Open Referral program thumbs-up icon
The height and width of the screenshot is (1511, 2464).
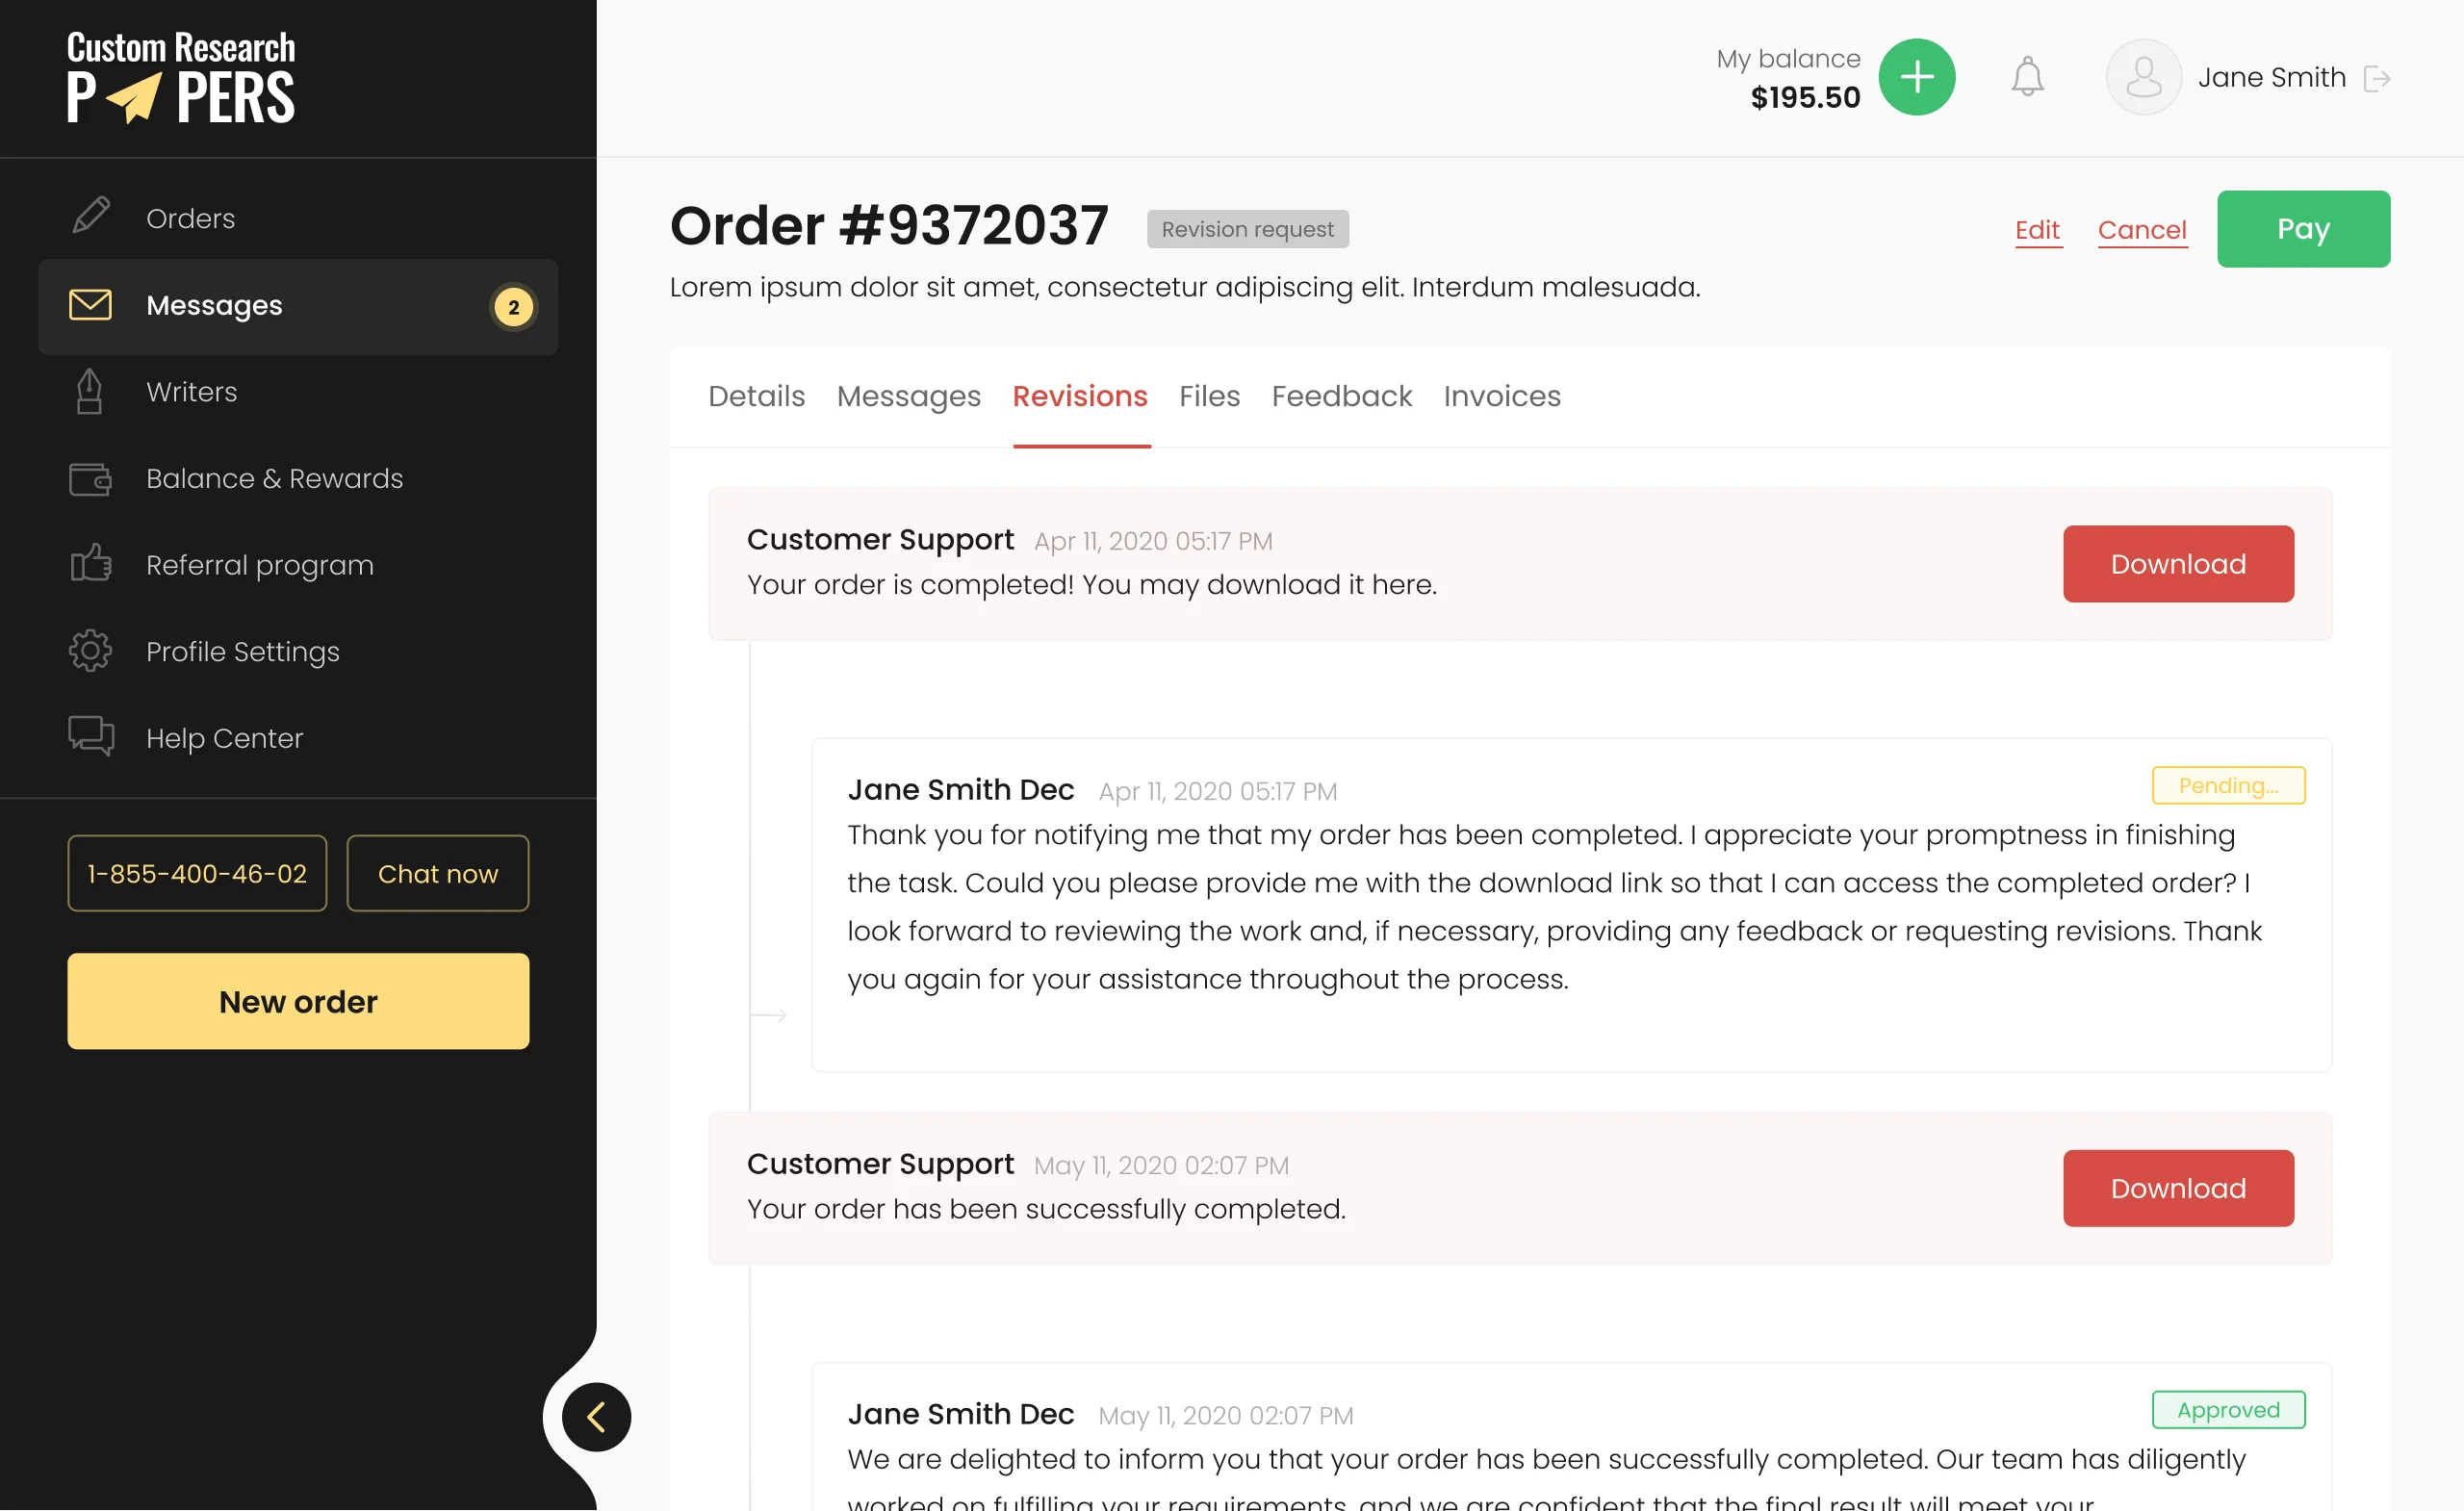click(x=90, y=564)
